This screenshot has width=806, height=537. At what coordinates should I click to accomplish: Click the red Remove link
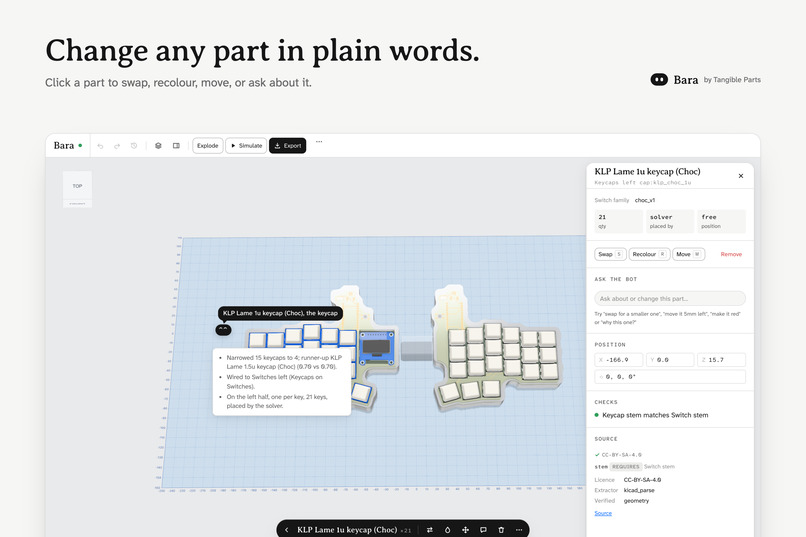[731, 254]
